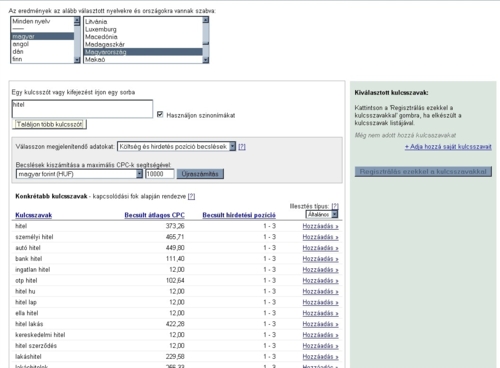Viewport: 500px width, 368px height.
Task: Click the CPC value 373,26
Action: click(x=175, y=226)
